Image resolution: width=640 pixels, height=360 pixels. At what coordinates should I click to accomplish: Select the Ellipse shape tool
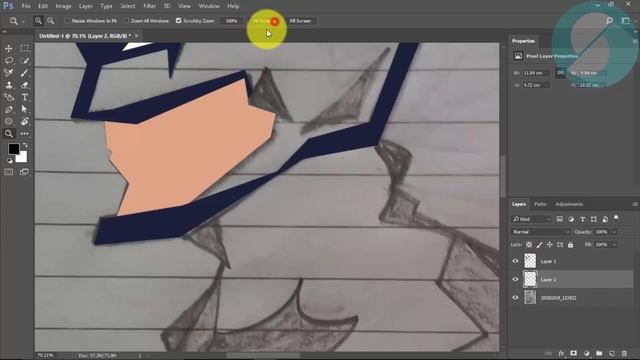point(9,121)
